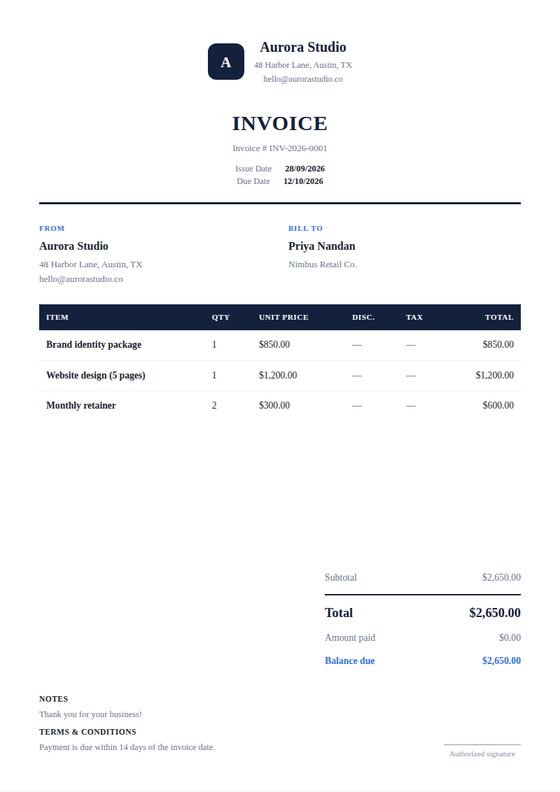The height and width of the screenshot is (792, 560).
Task: Click the UNIT PRICE column header
Action: coord(284,317)
